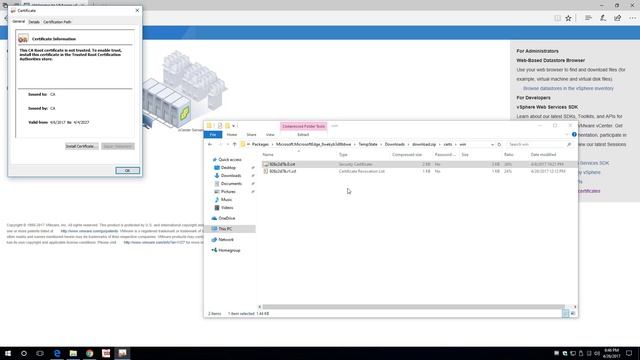Switch Explorer to details view icon
The width and height of the screenshot is (640, 360).
(x=565, y=313)
